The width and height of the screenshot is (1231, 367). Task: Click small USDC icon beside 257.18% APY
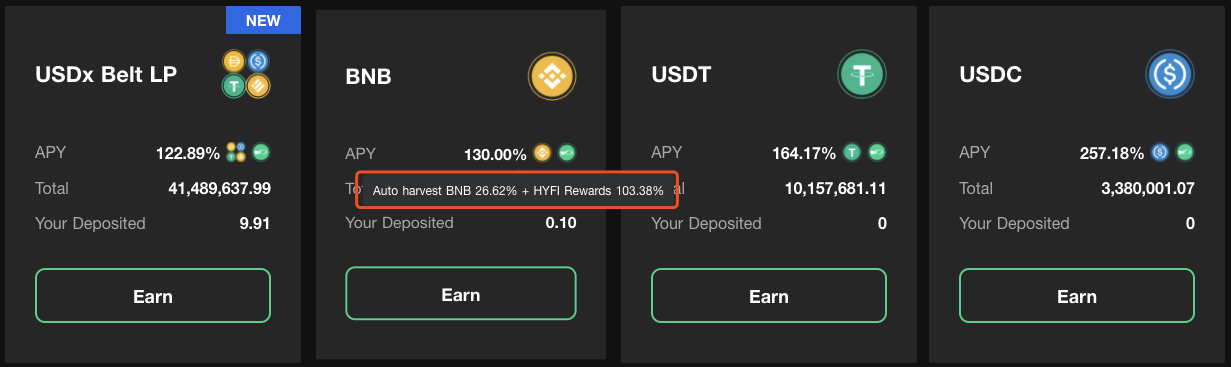point(1160,152)
